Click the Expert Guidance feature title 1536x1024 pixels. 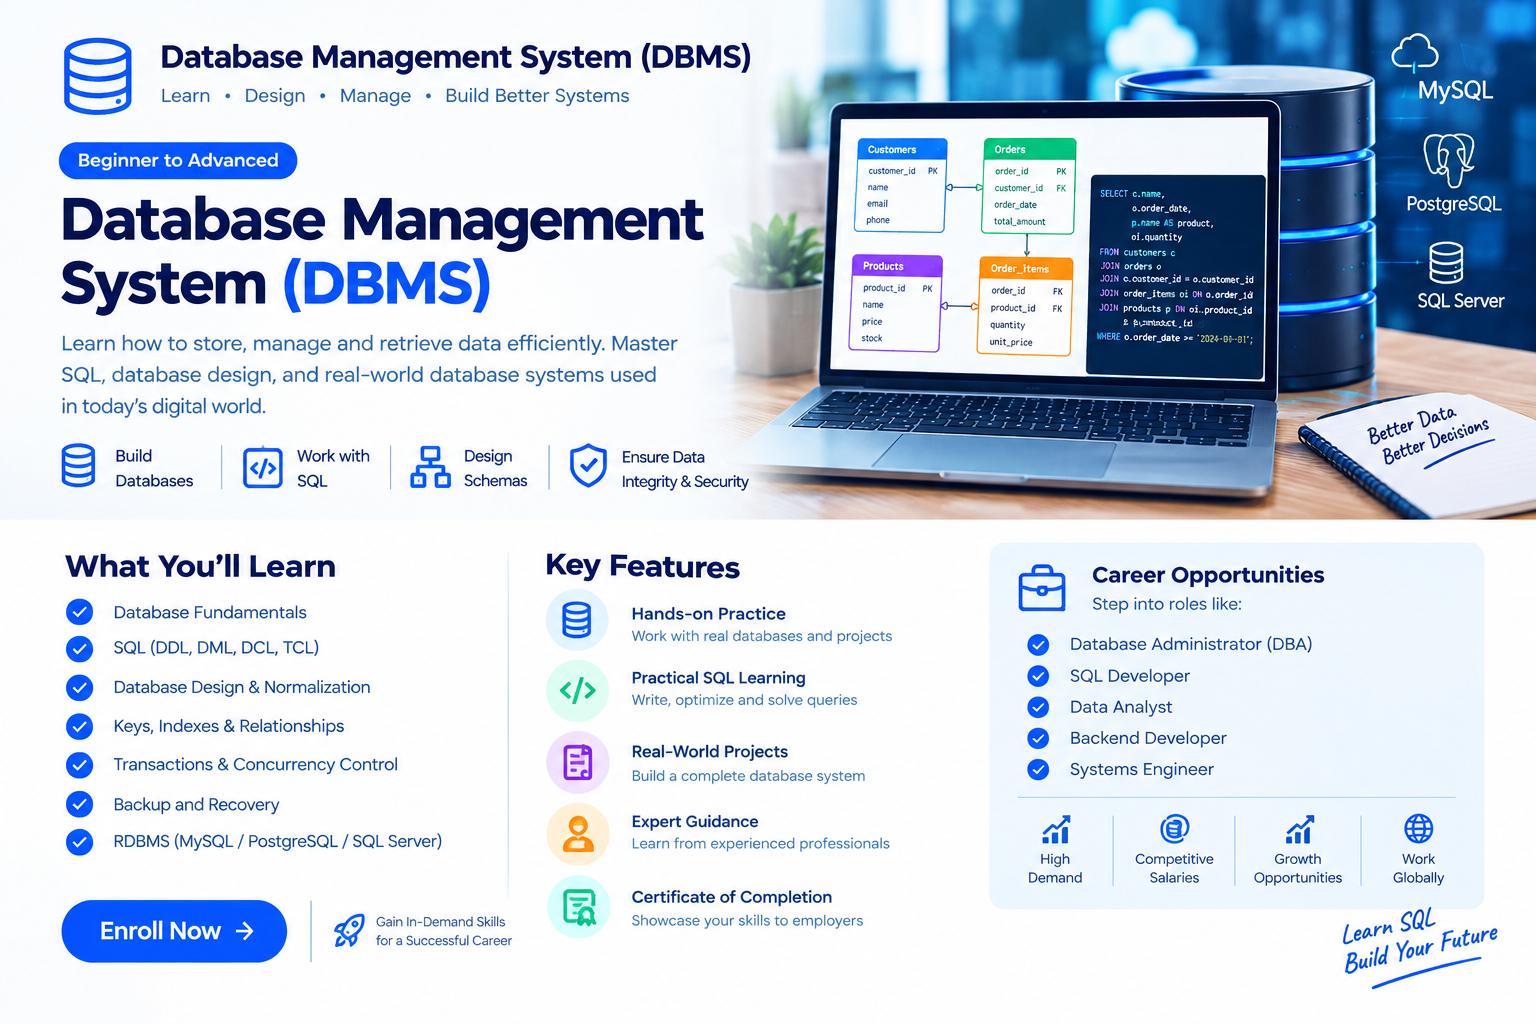(x=695, y=822)
